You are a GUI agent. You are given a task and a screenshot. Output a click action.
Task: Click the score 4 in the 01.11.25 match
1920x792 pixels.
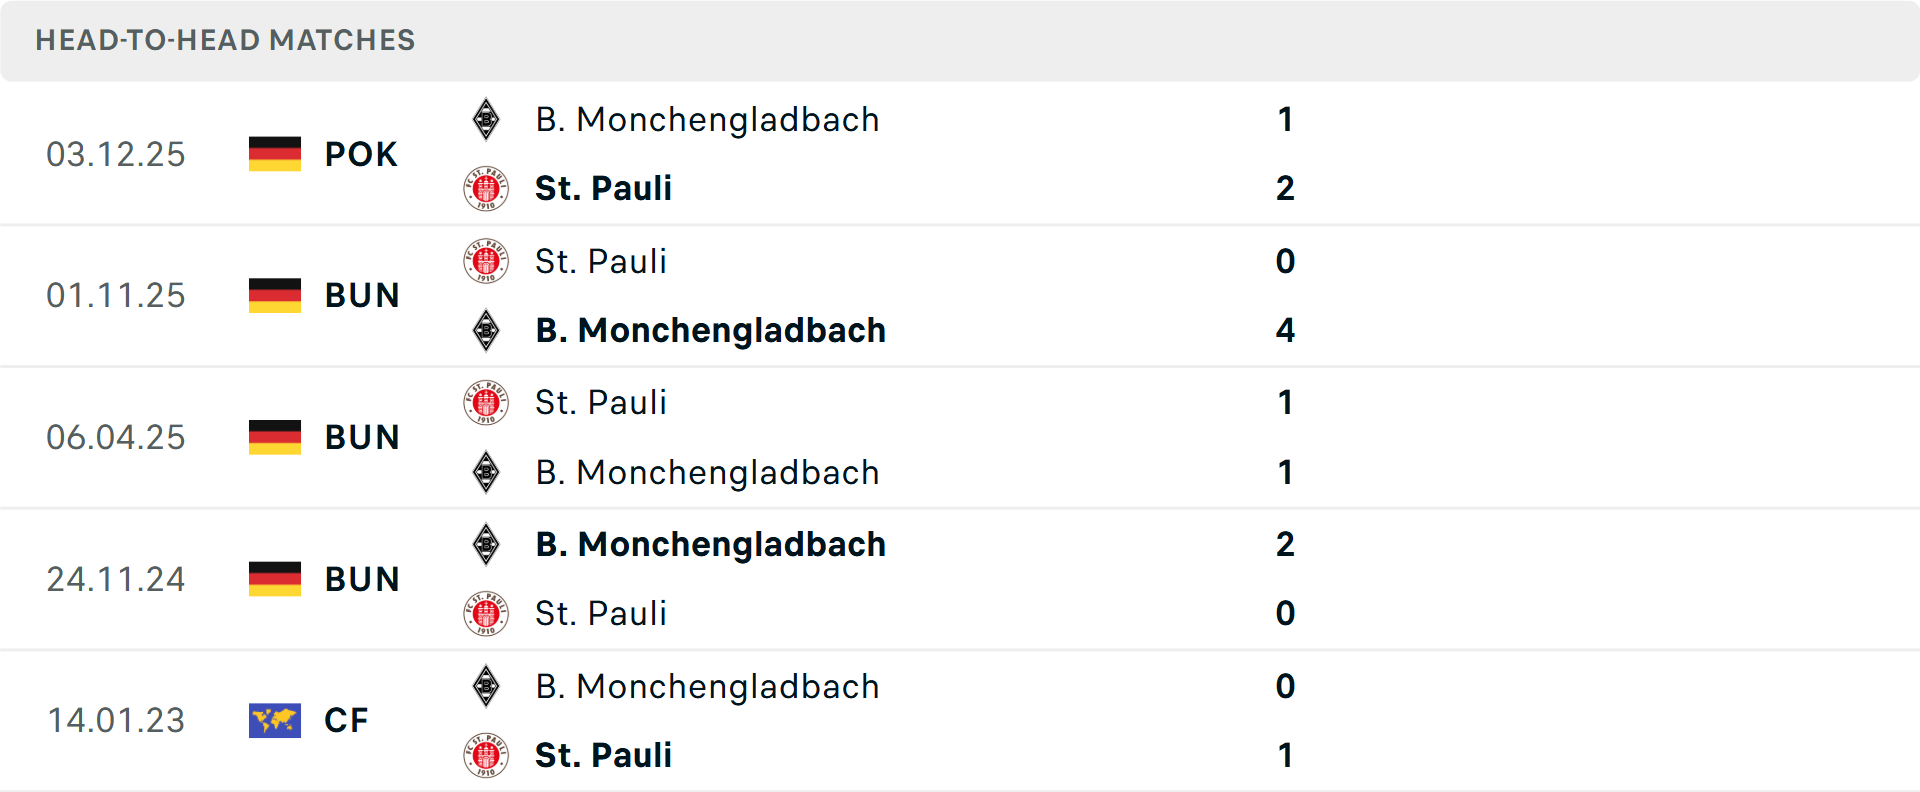(x=1285, y=330)
